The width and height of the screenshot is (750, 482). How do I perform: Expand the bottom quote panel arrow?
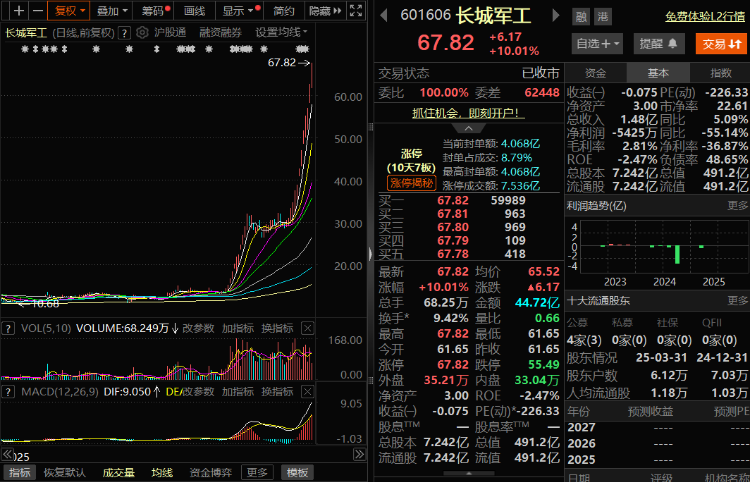tap(468, 473)
